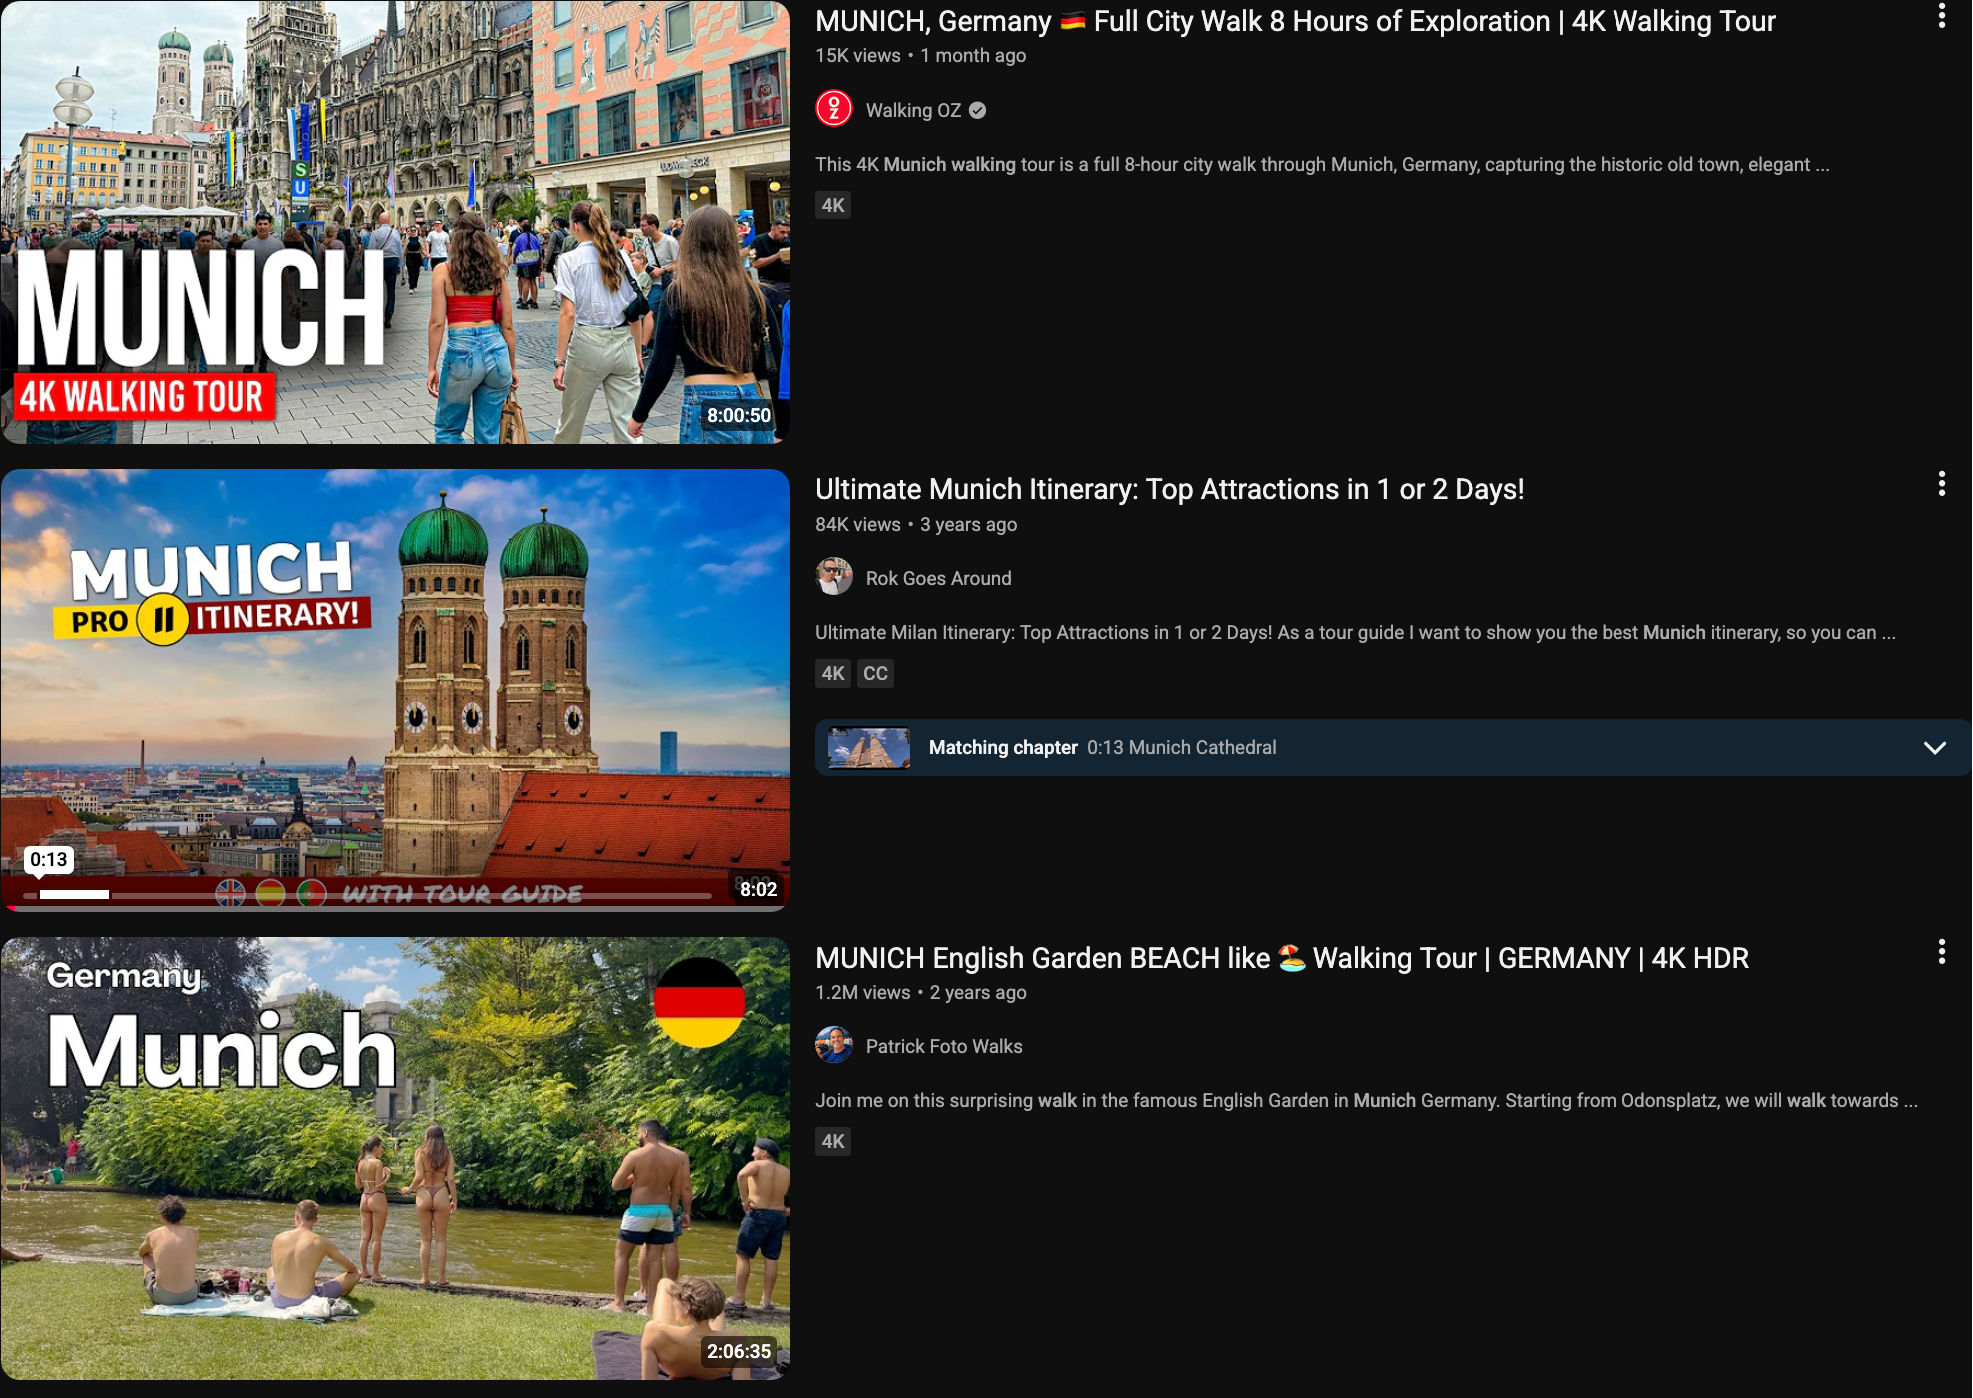Click description starting 'Ultimate Milan Itinerary'
The height and width of the screenshot is (1398, 1973).
tap(1355, 632)
